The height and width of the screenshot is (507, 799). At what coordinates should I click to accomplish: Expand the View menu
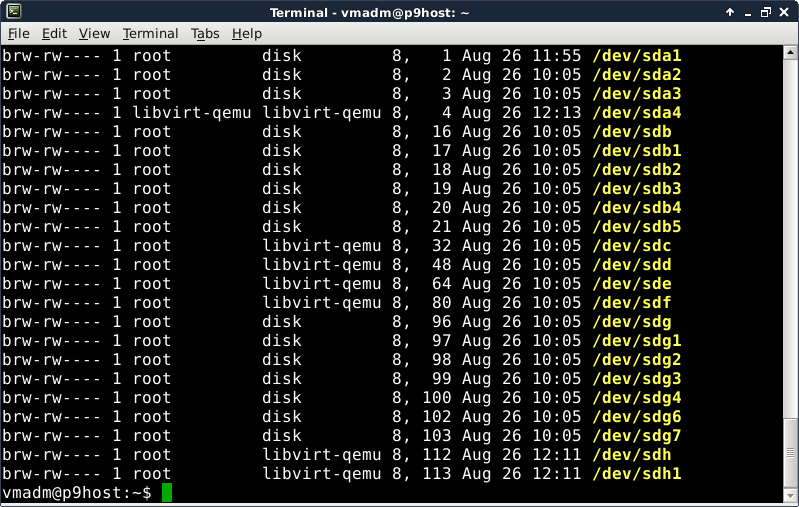(94, 34)
